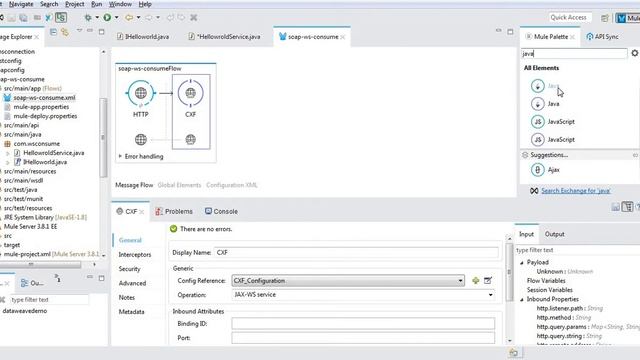The image size is (640, 360).
Task: Select the CXF response icon
Action: click(x=191, y=140)
